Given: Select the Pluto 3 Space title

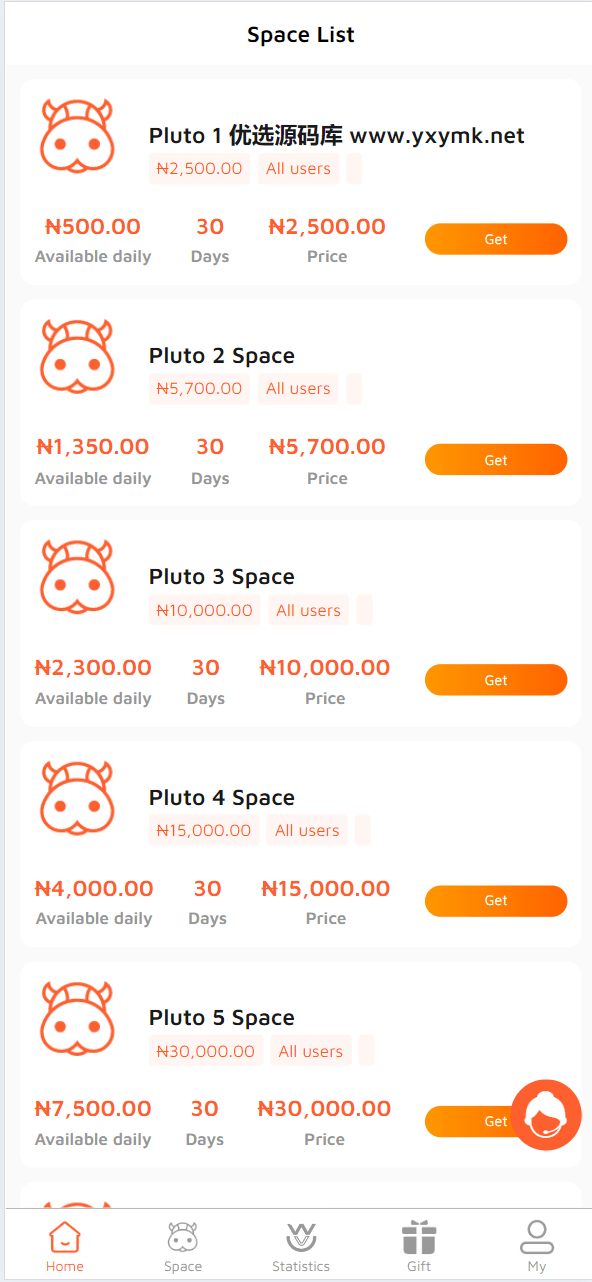Looking at the screenshot, I should [x=222, y=577].
